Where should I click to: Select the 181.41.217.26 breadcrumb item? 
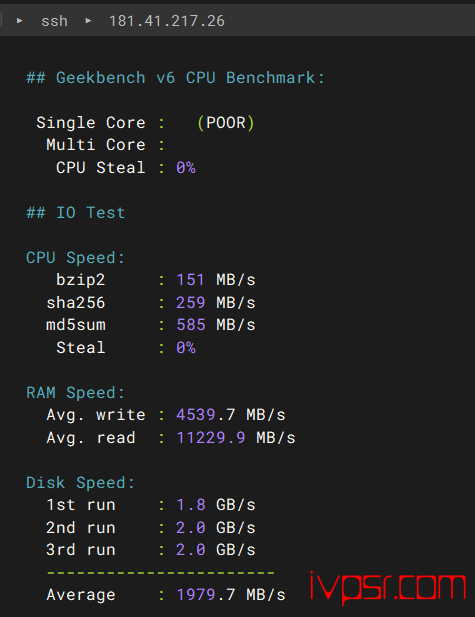coord(166,21)
